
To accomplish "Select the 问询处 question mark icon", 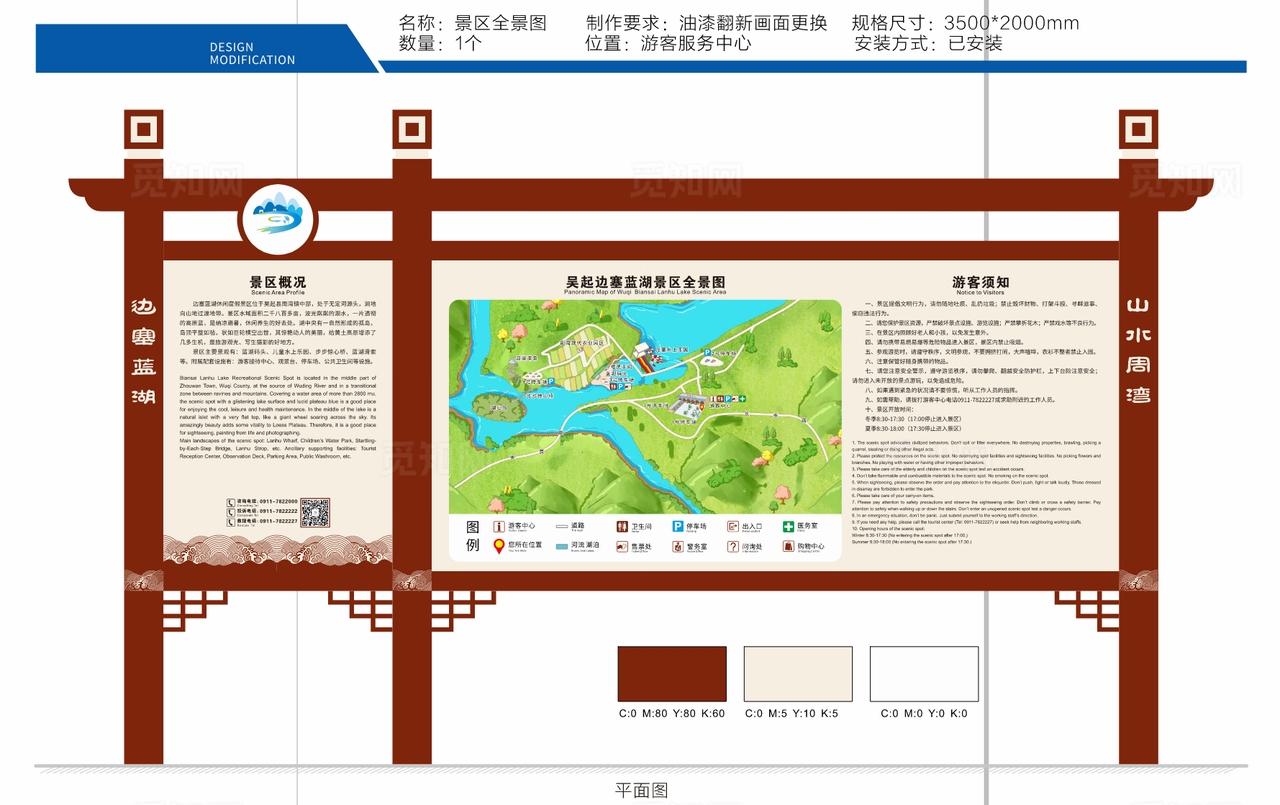I will (x=731, y=547).
